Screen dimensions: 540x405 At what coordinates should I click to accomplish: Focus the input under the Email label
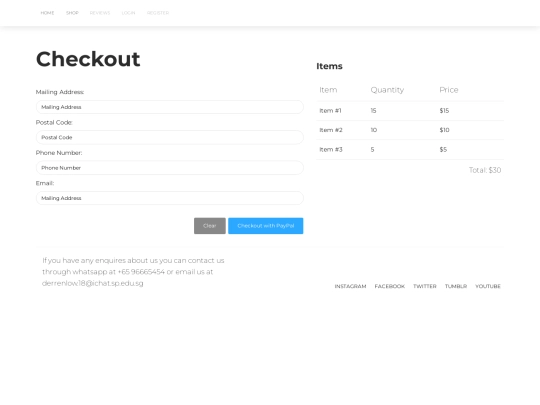click(x=169, y=198)
